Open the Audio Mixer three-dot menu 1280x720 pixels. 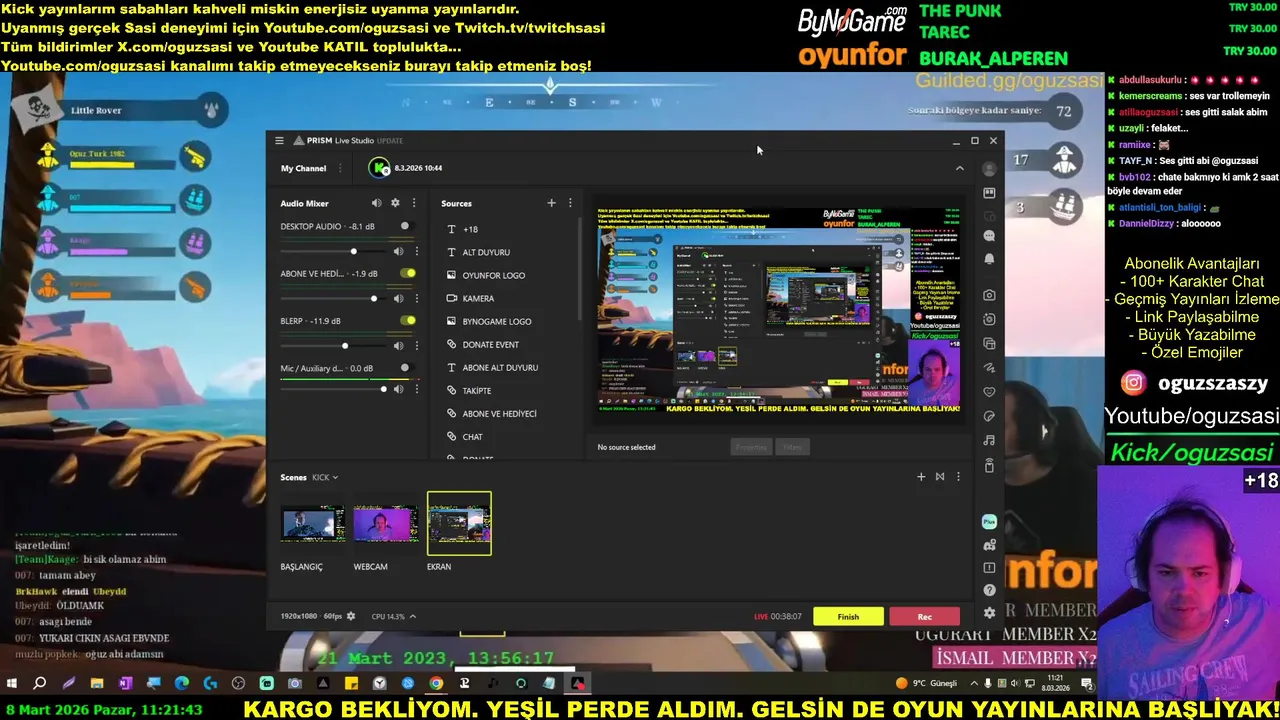[414, 203]
